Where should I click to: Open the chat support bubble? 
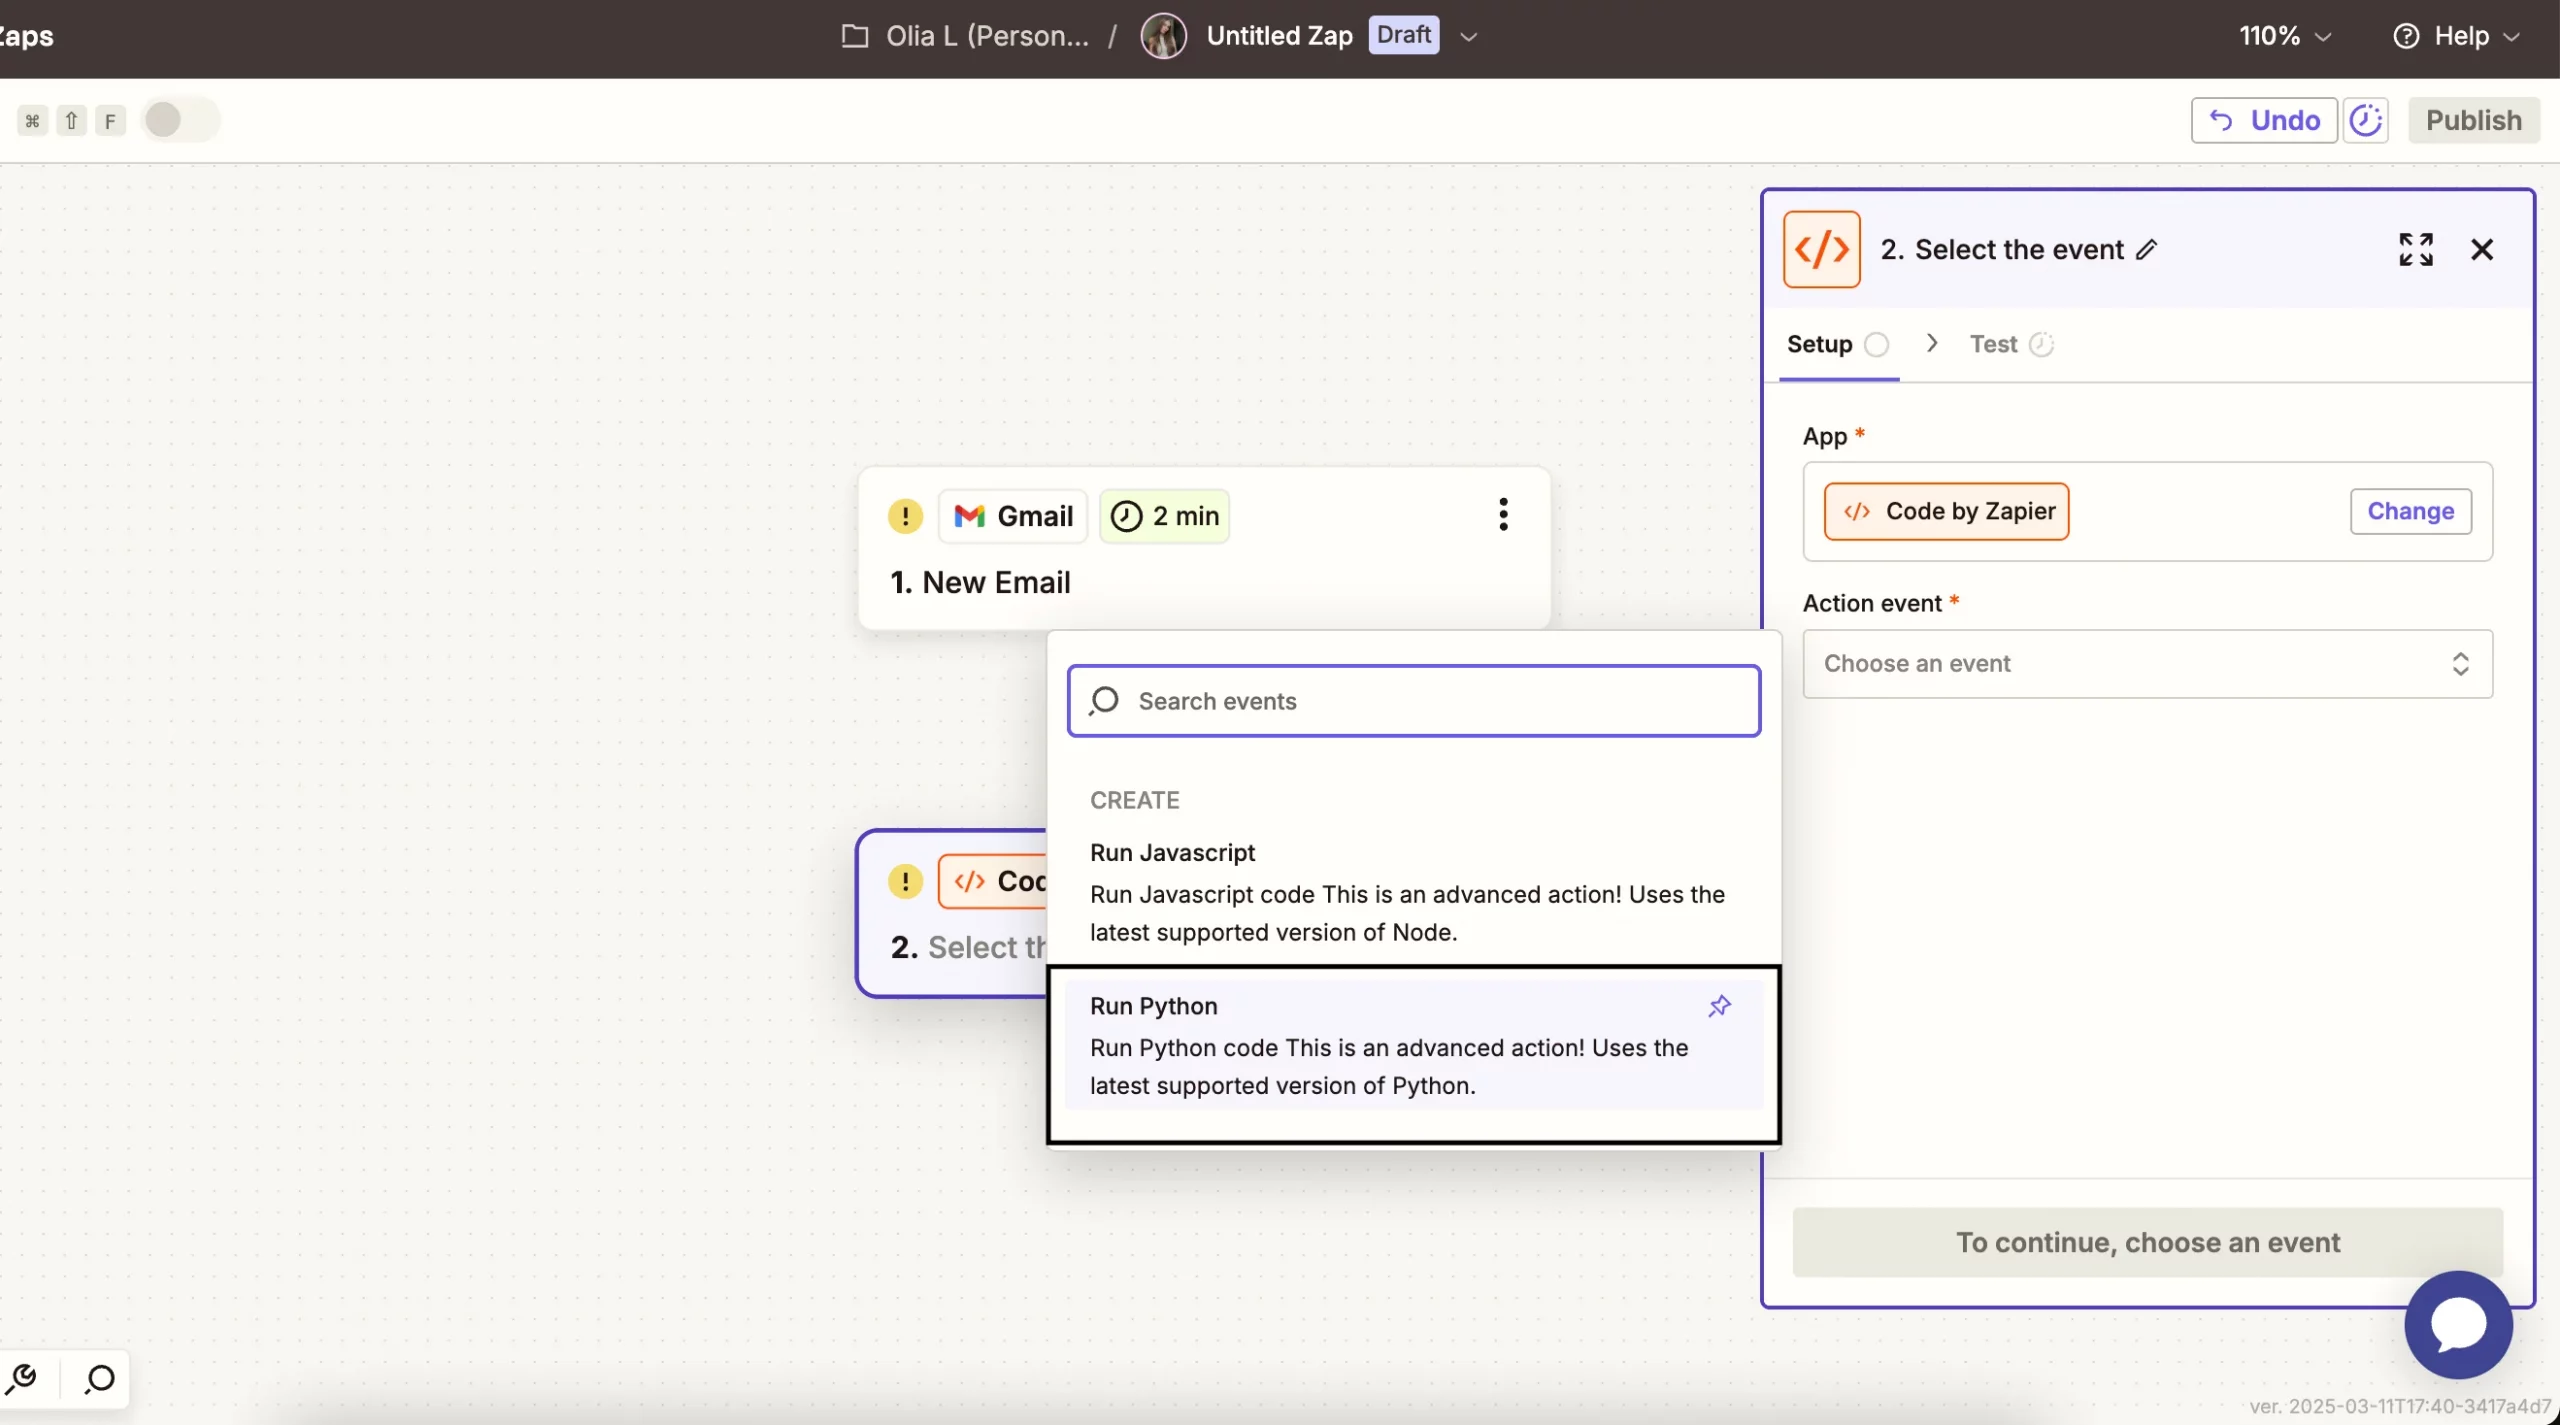click(x=2458, y=1326)
